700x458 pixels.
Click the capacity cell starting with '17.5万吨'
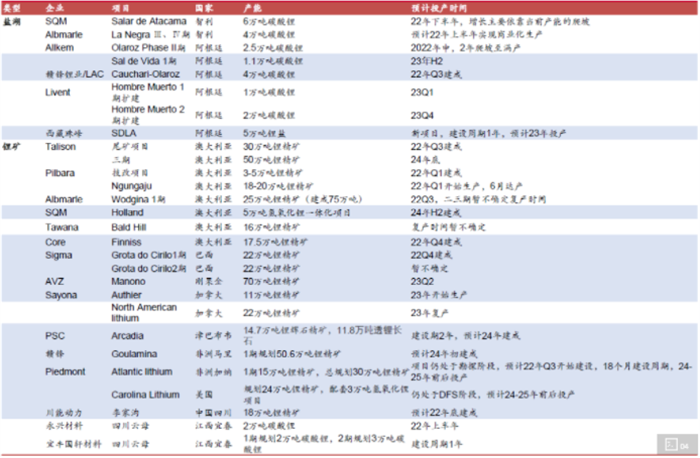(x=275, y=242)
